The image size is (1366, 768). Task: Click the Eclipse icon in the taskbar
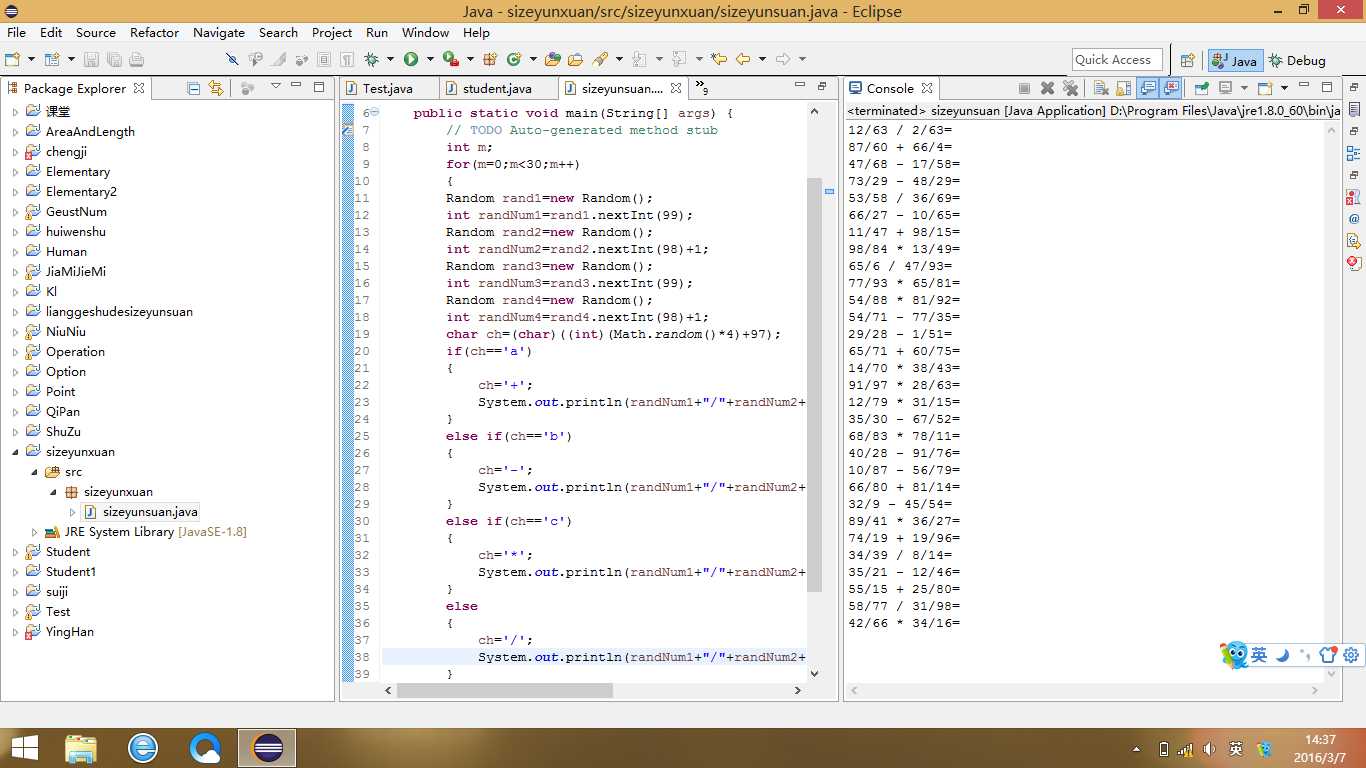point(267,747)
